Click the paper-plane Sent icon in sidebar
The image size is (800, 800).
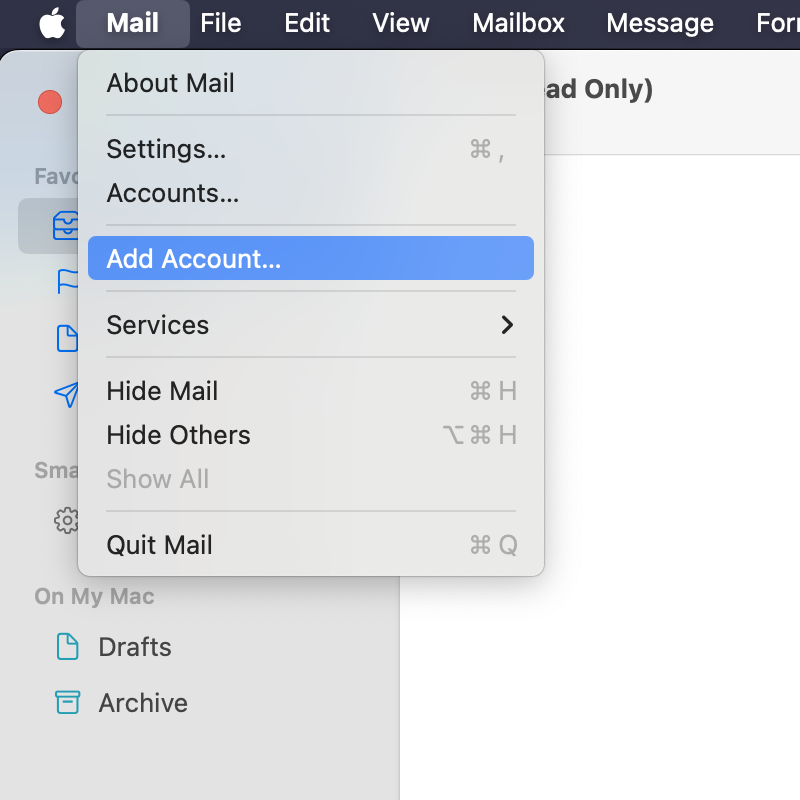point(66,394)
